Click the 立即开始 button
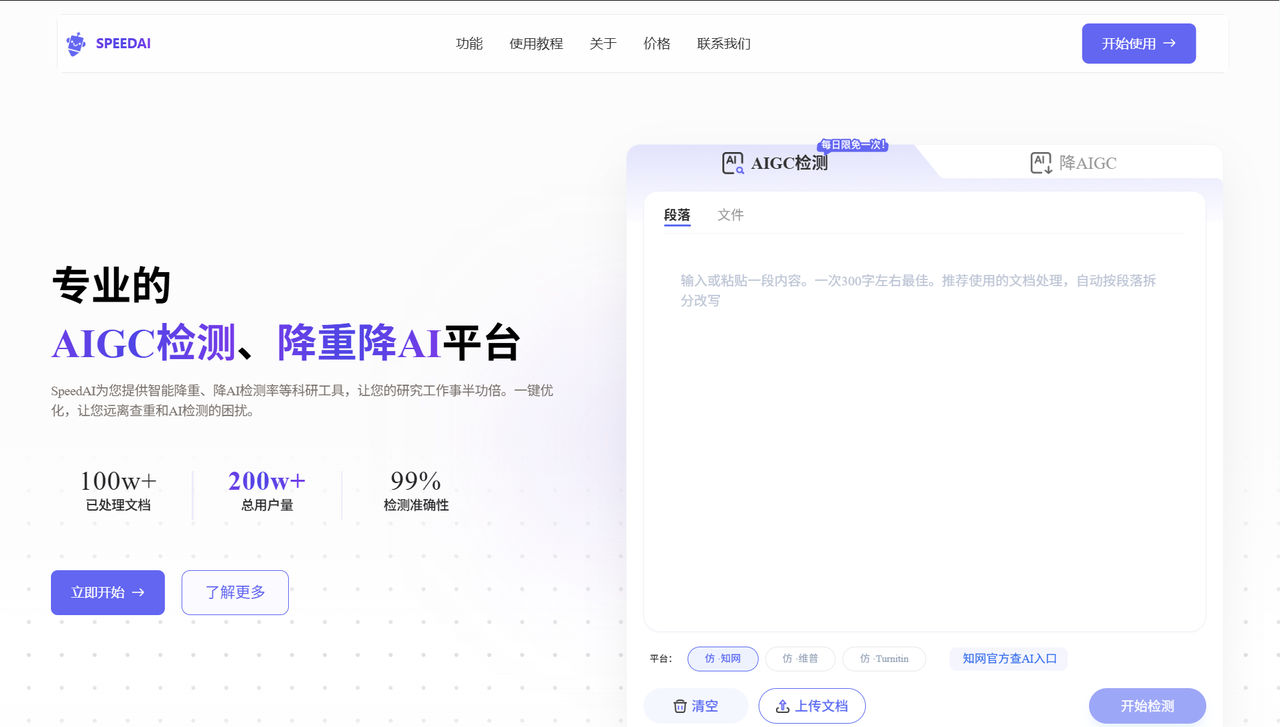The width and height of the screenshot is (1280, 727). [x=108, y=593]
